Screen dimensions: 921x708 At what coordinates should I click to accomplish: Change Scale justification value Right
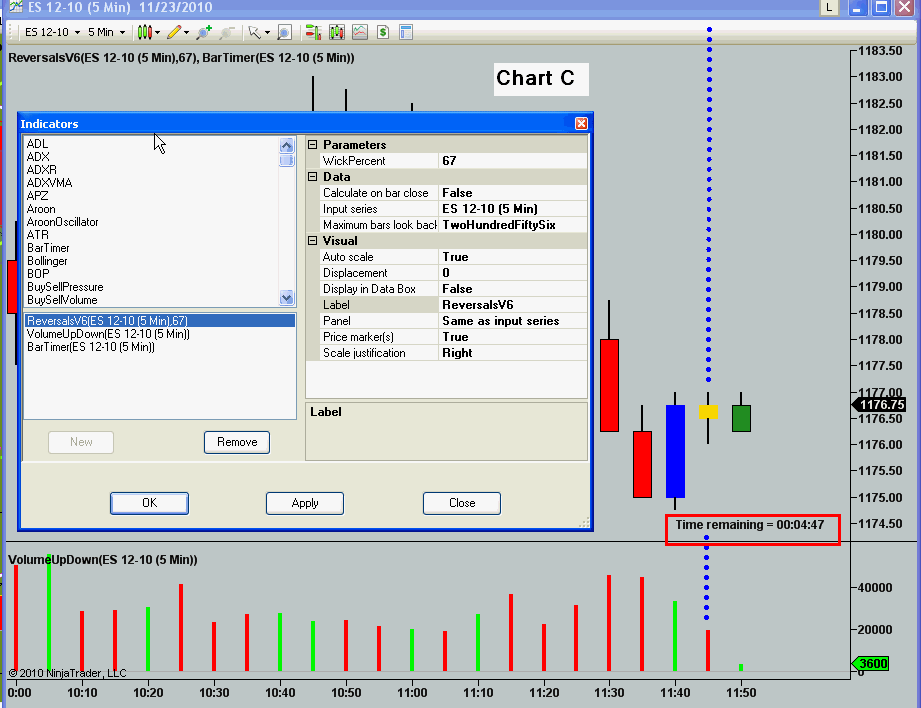[x=513, y=353]
